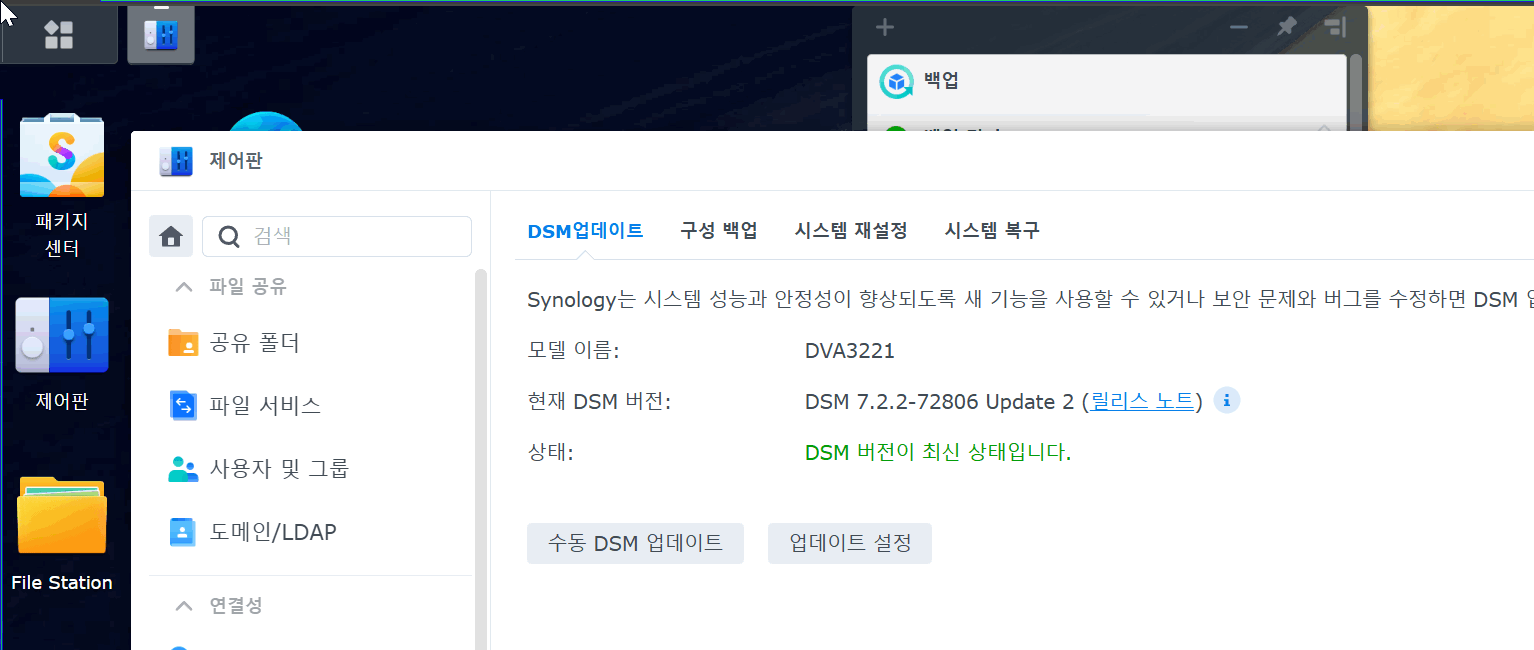1534x650 pixels.
Task: Select the 백업 widget header
Action: (x=1107, y=82)
